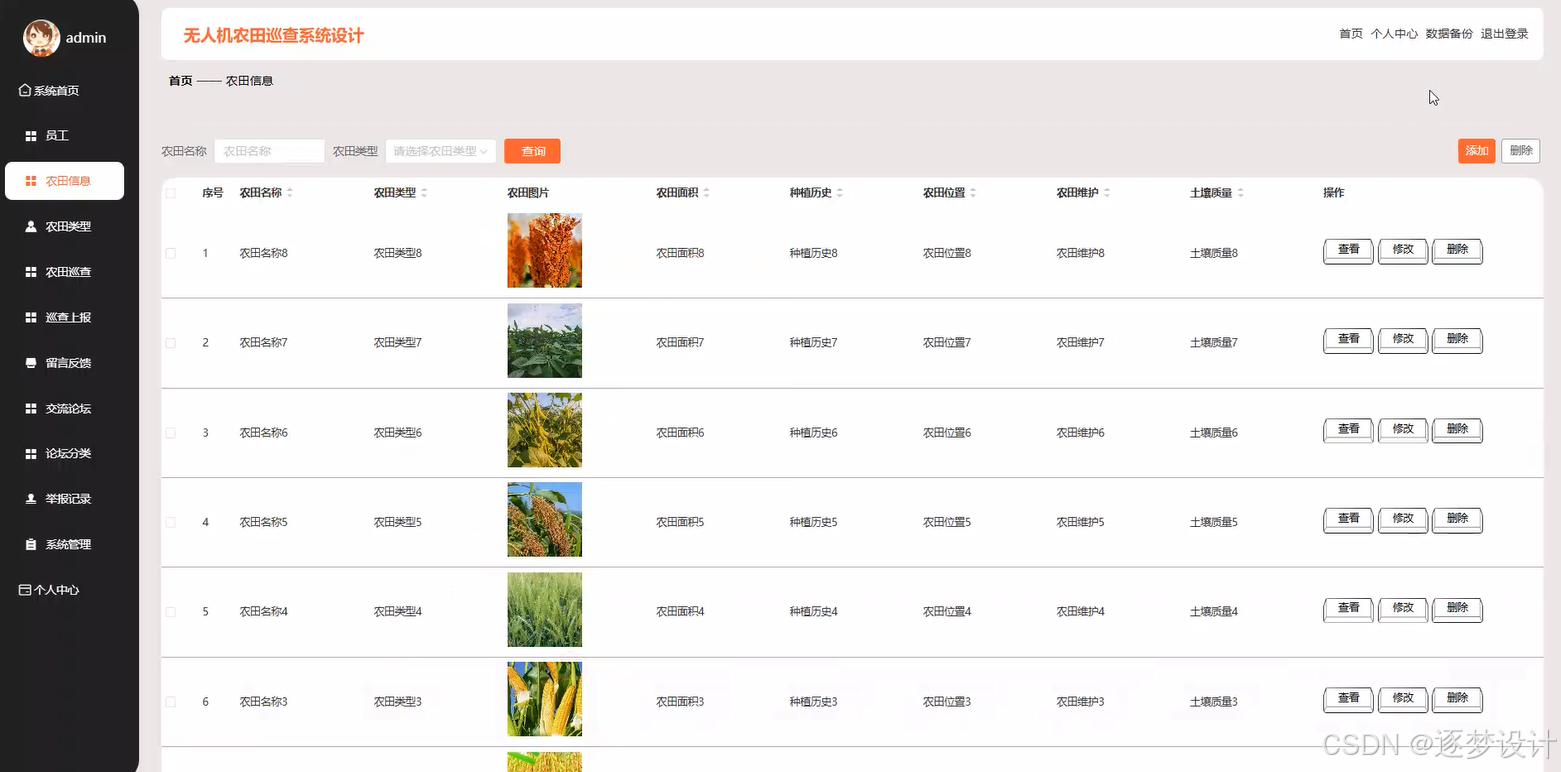Sort by 种植历史 using its sort arrows
The height and width of the screenshot is (772, 1561).
(841, 193)
